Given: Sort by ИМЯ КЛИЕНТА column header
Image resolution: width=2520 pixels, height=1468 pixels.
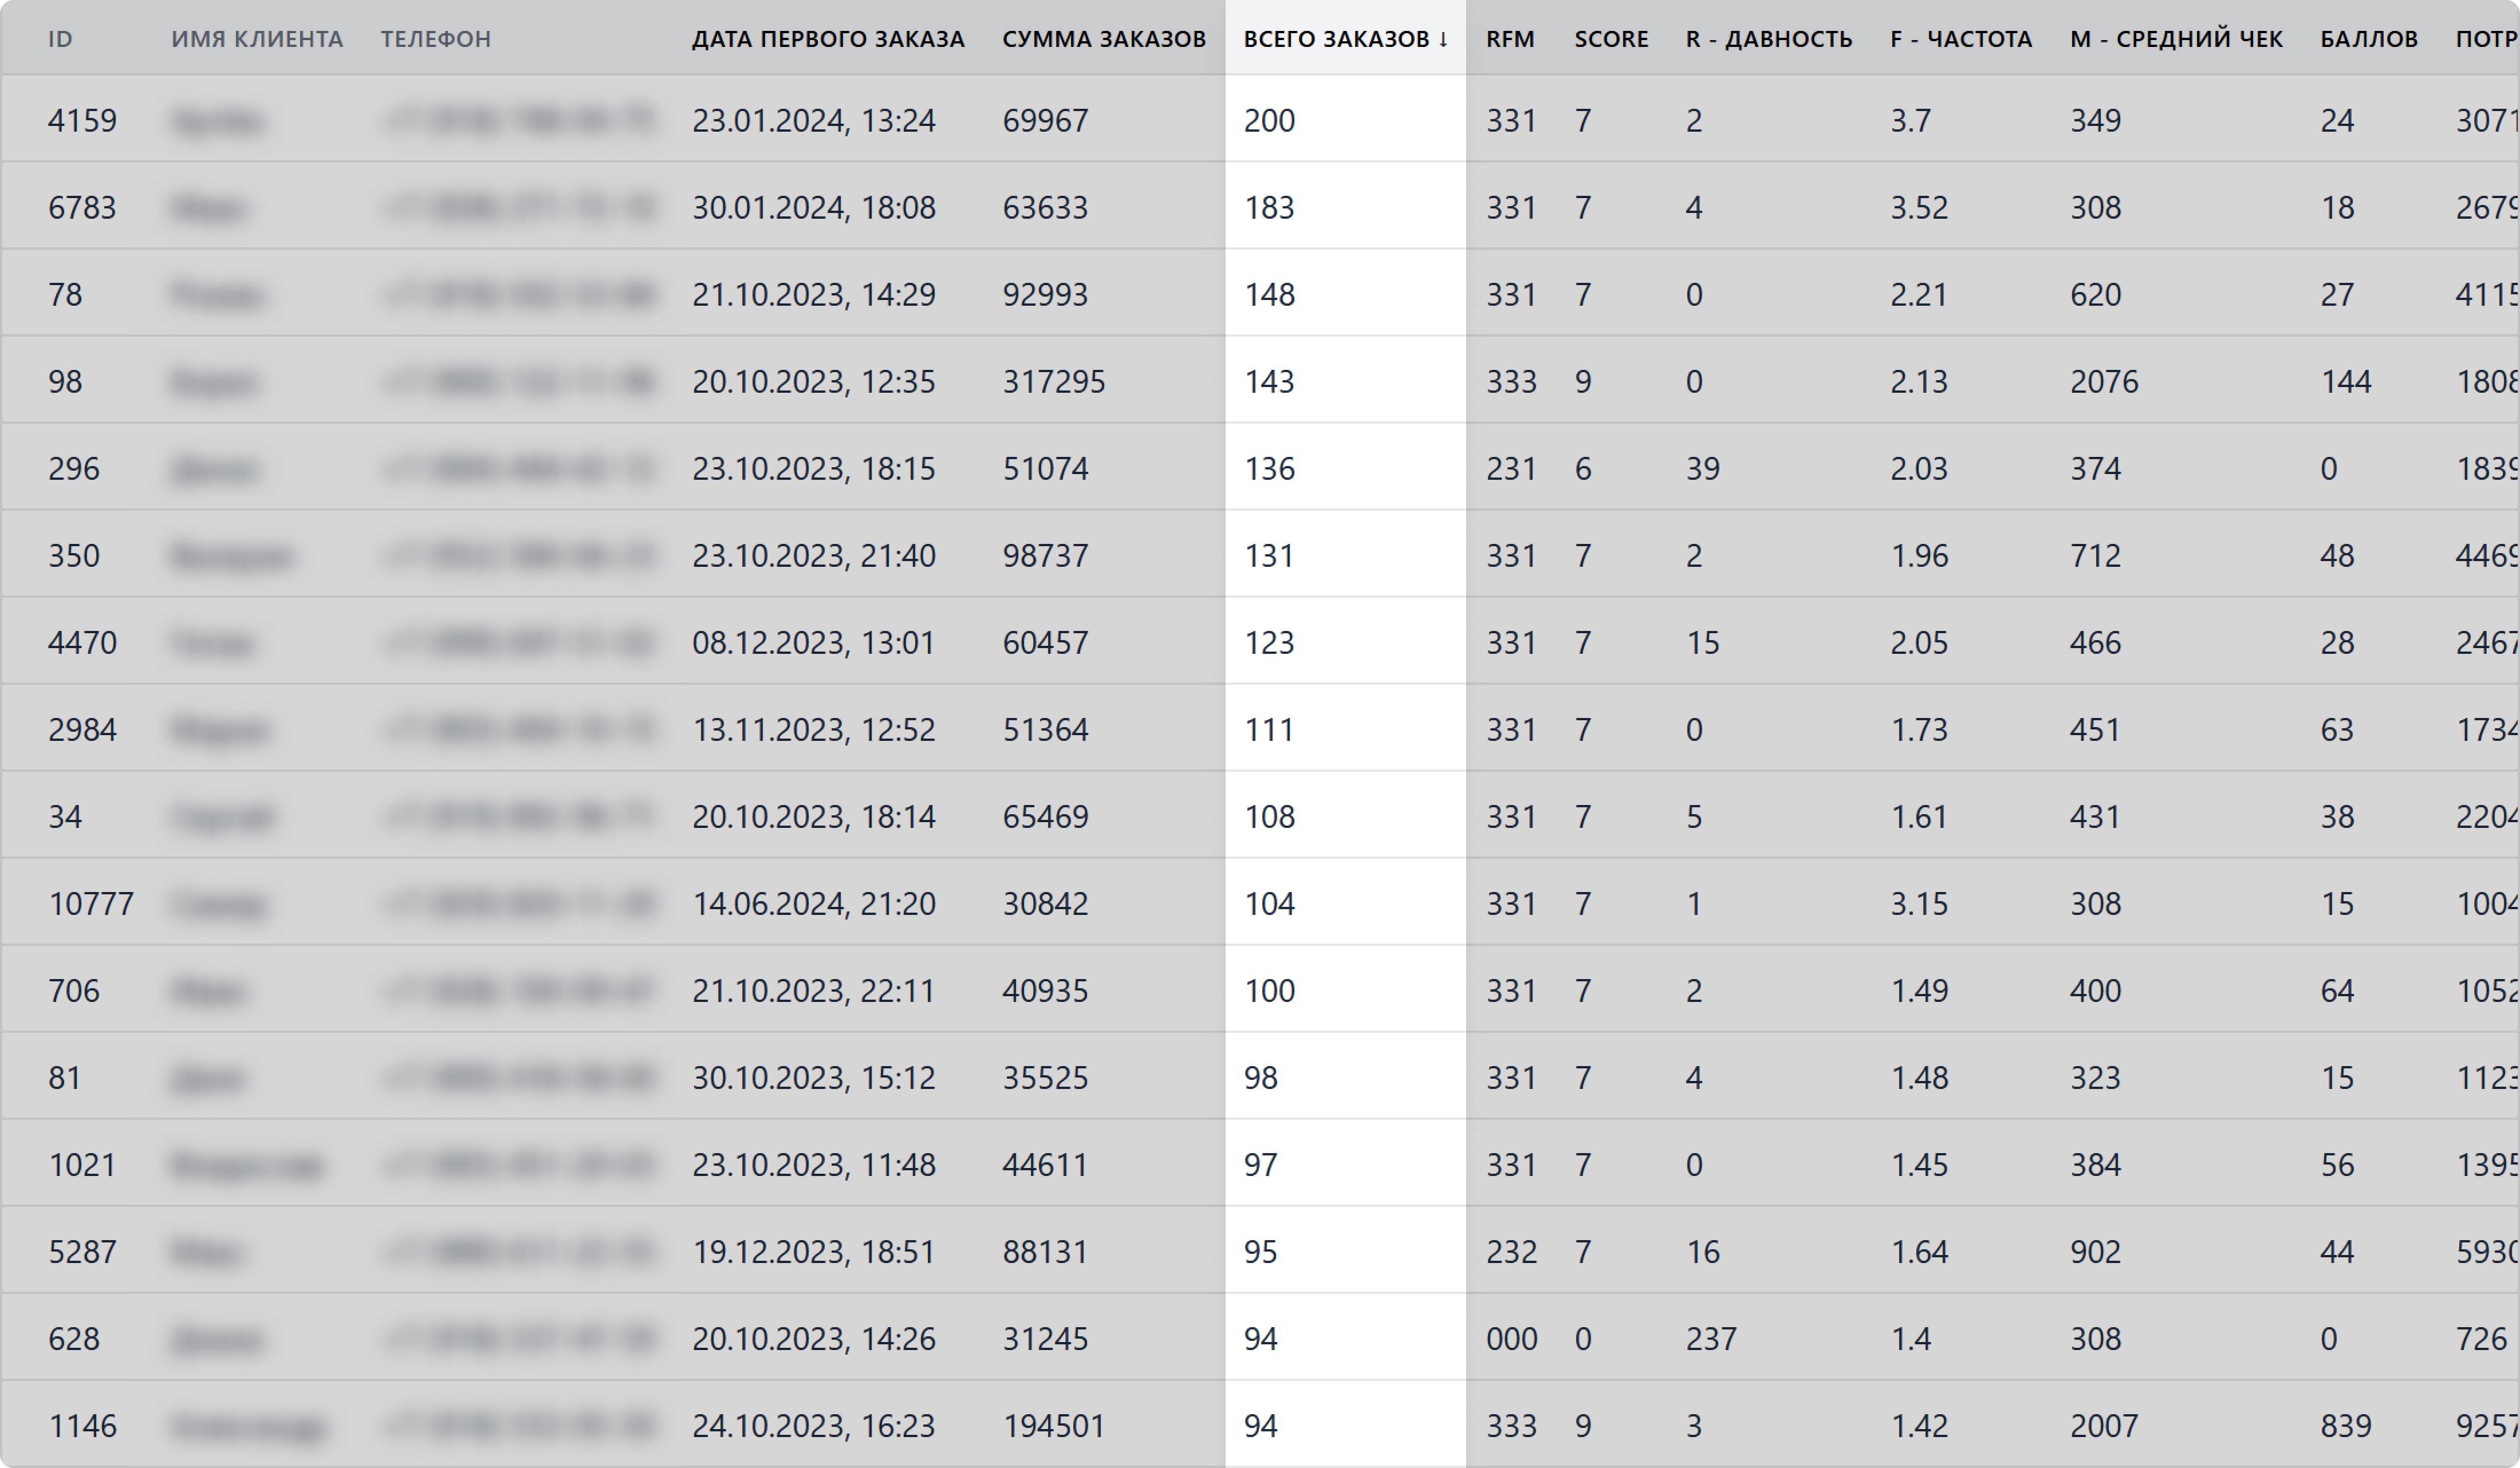Looking at the screenshot, I should point(257,39).
